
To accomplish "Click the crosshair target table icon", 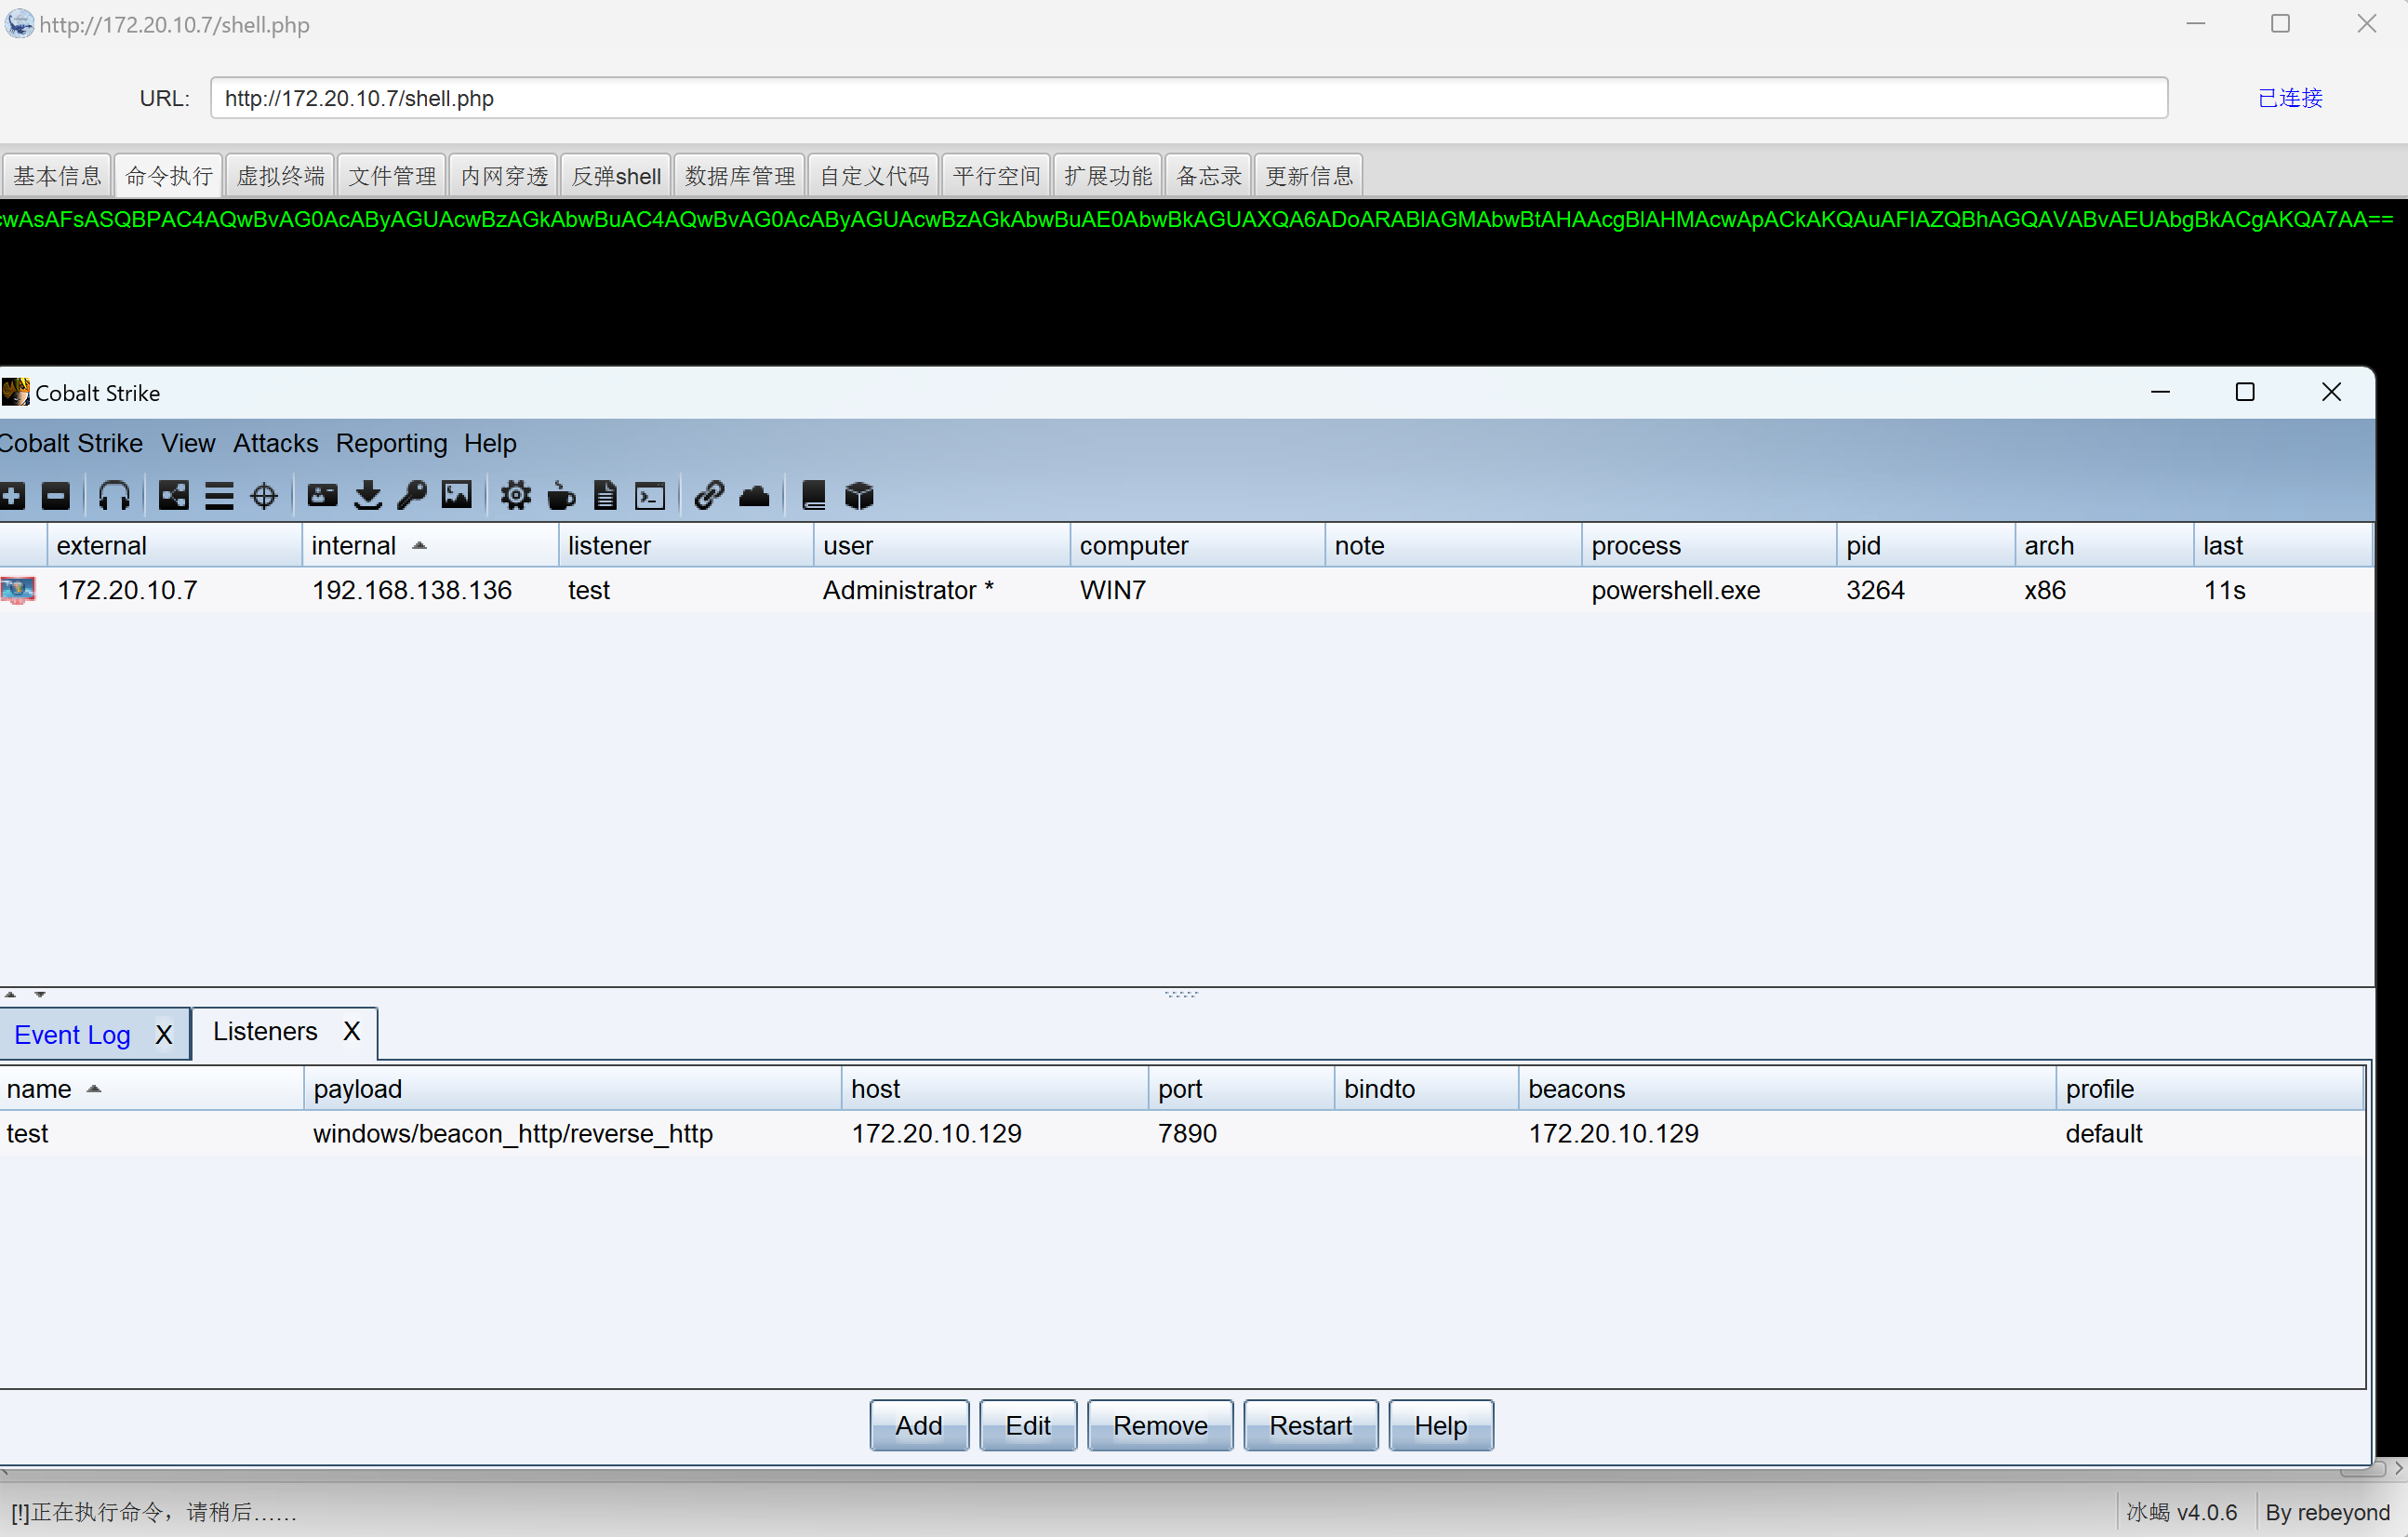I will [x=264, y=496].
